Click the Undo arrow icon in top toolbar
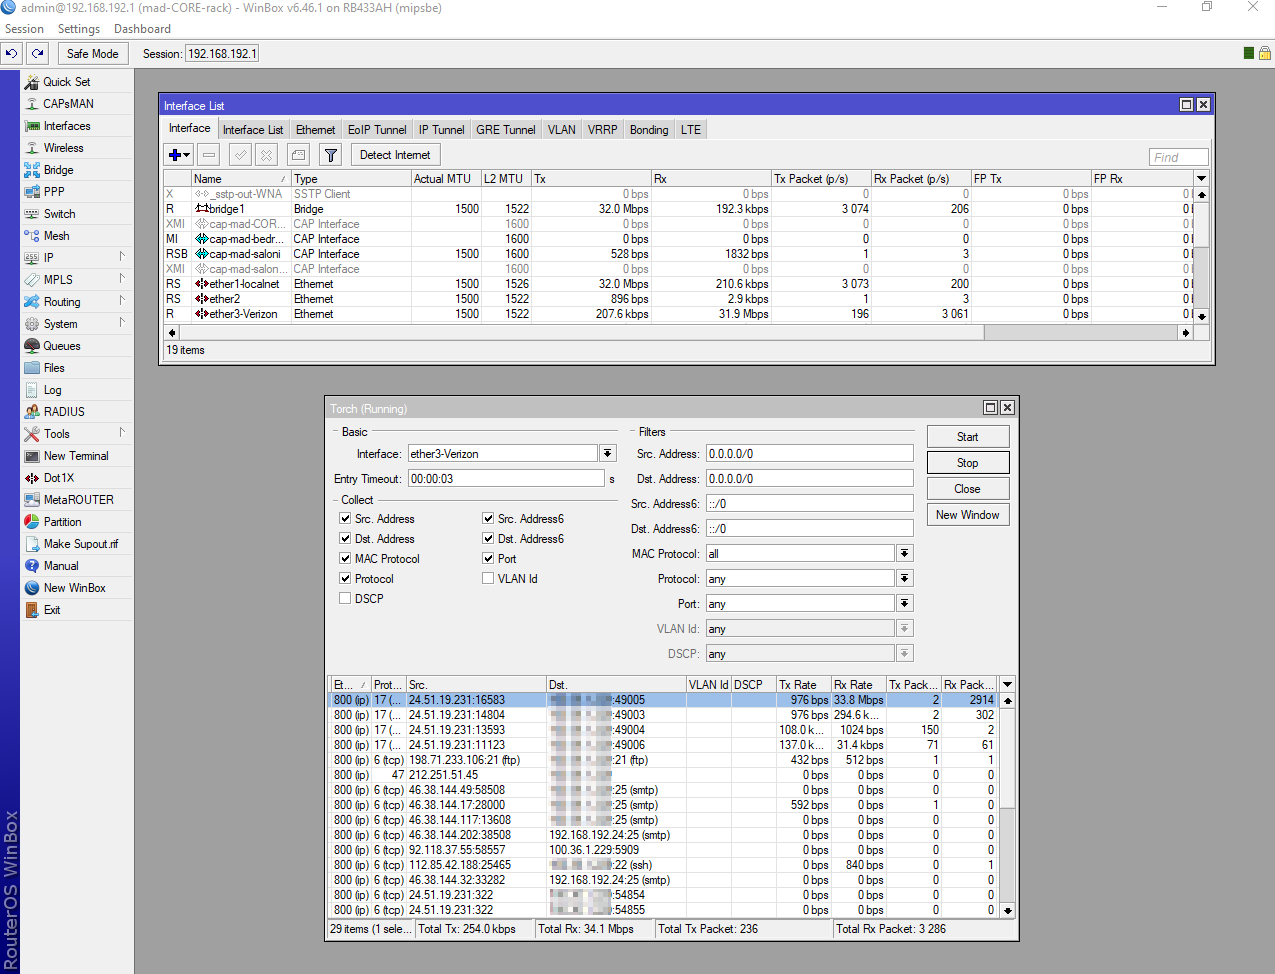Screen dimensions: 1275x974 pos(12,54)
